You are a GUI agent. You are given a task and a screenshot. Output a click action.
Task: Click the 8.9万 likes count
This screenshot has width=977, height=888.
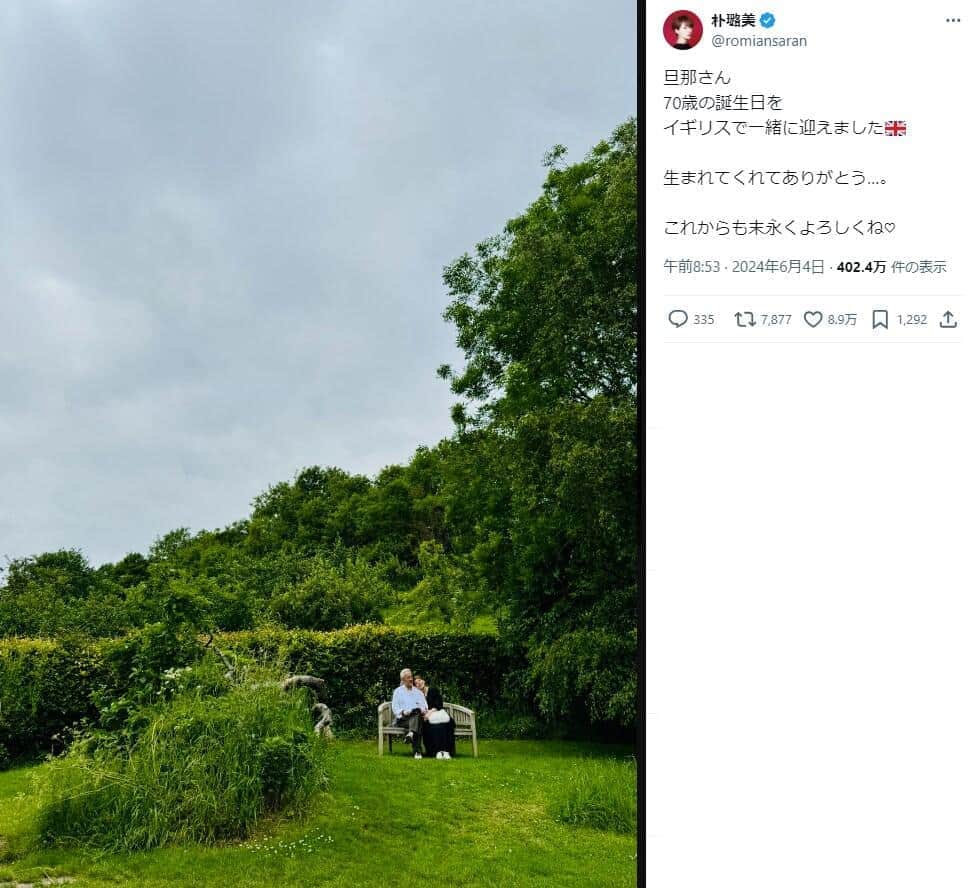pos(842,320)
